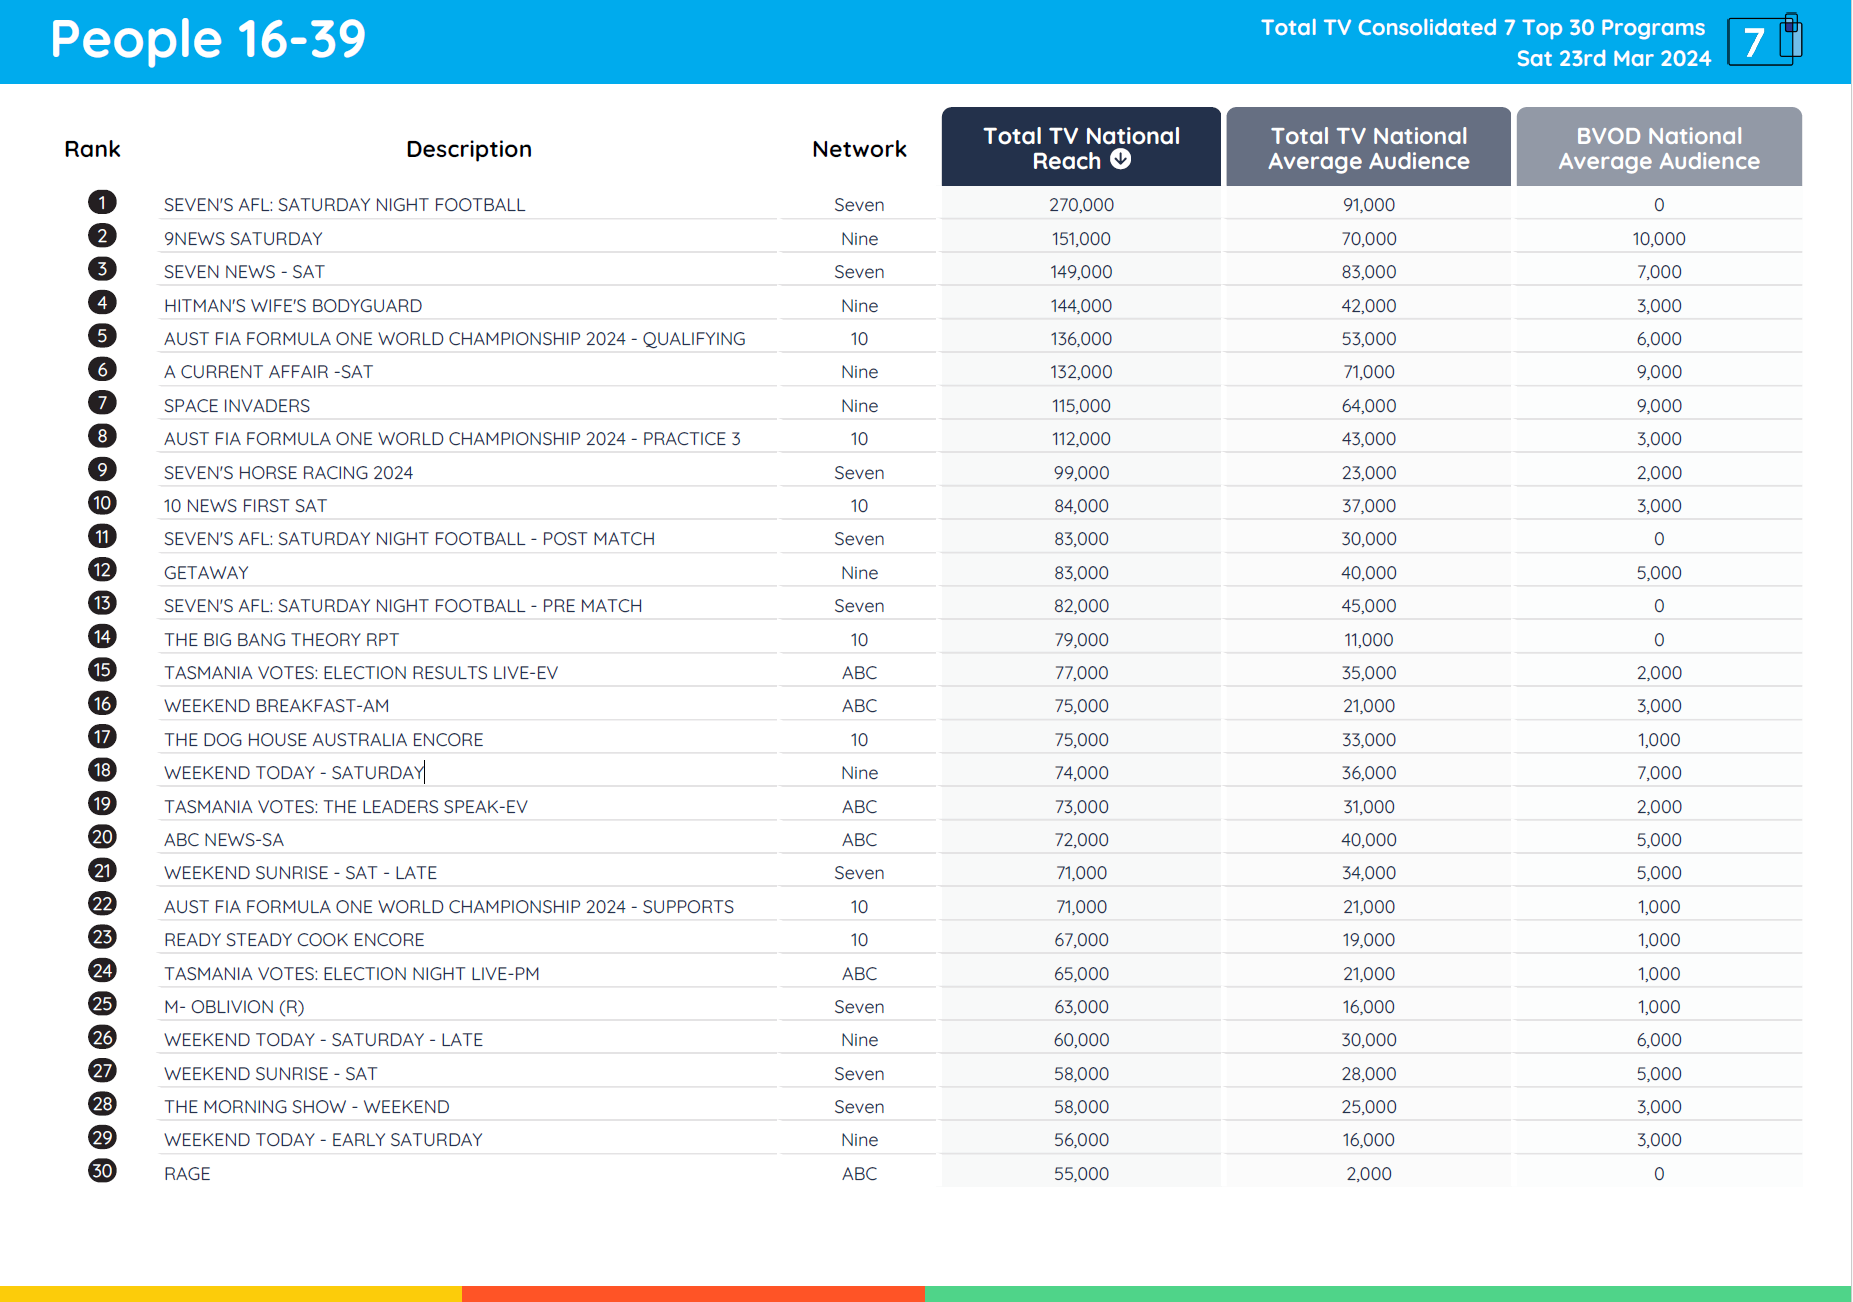The width and height of the screenshot is (1853, 1302).
Task: Select WEEKEND SUNRISE - SAT - LATE
Action: (300, 873)
